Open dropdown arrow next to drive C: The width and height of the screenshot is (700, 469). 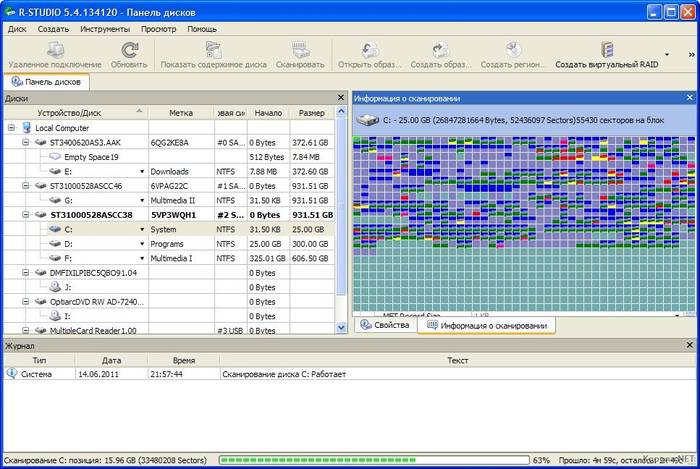(142, 229)
